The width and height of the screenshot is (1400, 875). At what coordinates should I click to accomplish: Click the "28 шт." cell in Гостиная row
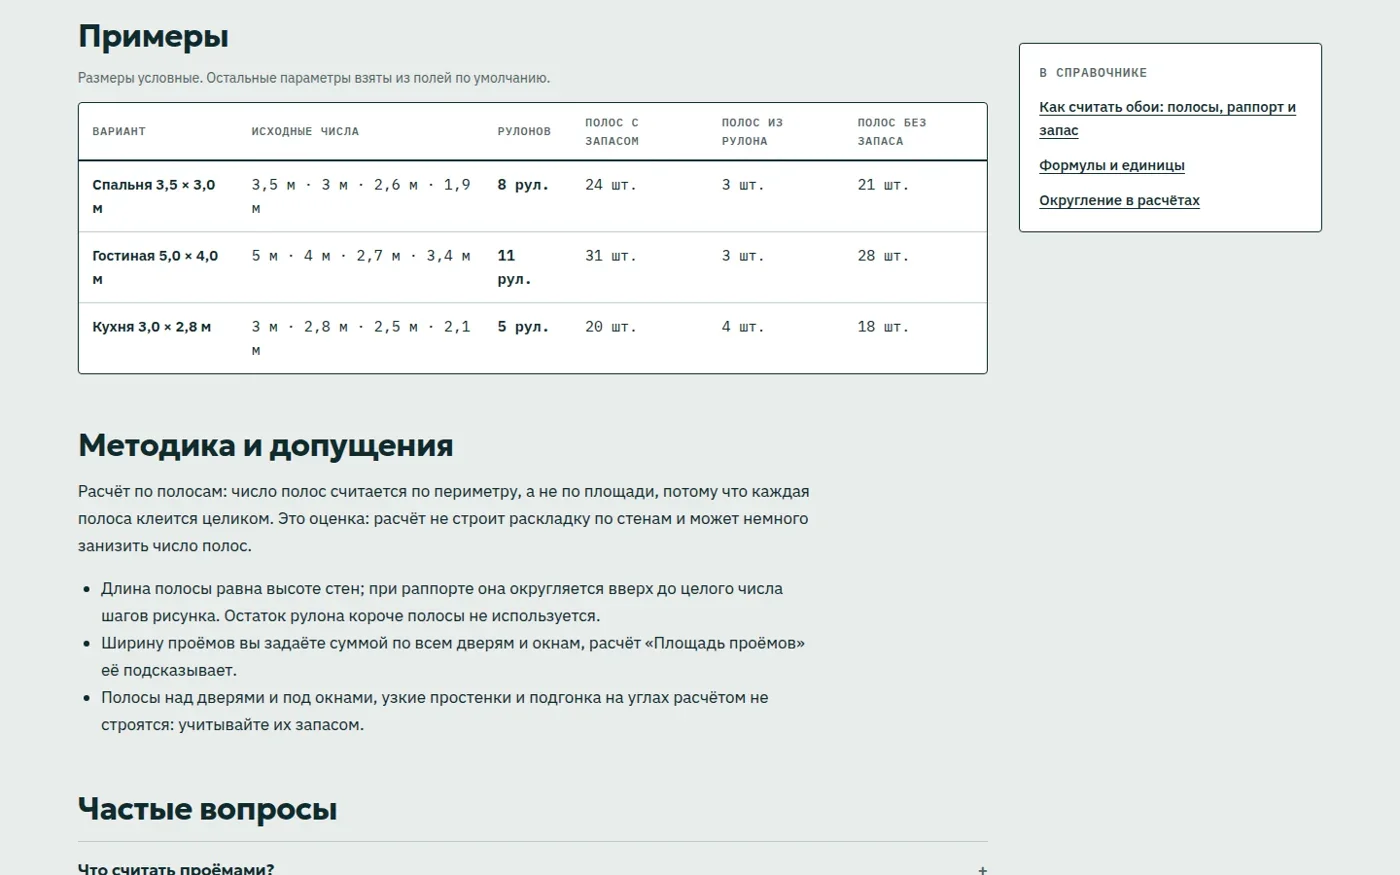point(883,256)
